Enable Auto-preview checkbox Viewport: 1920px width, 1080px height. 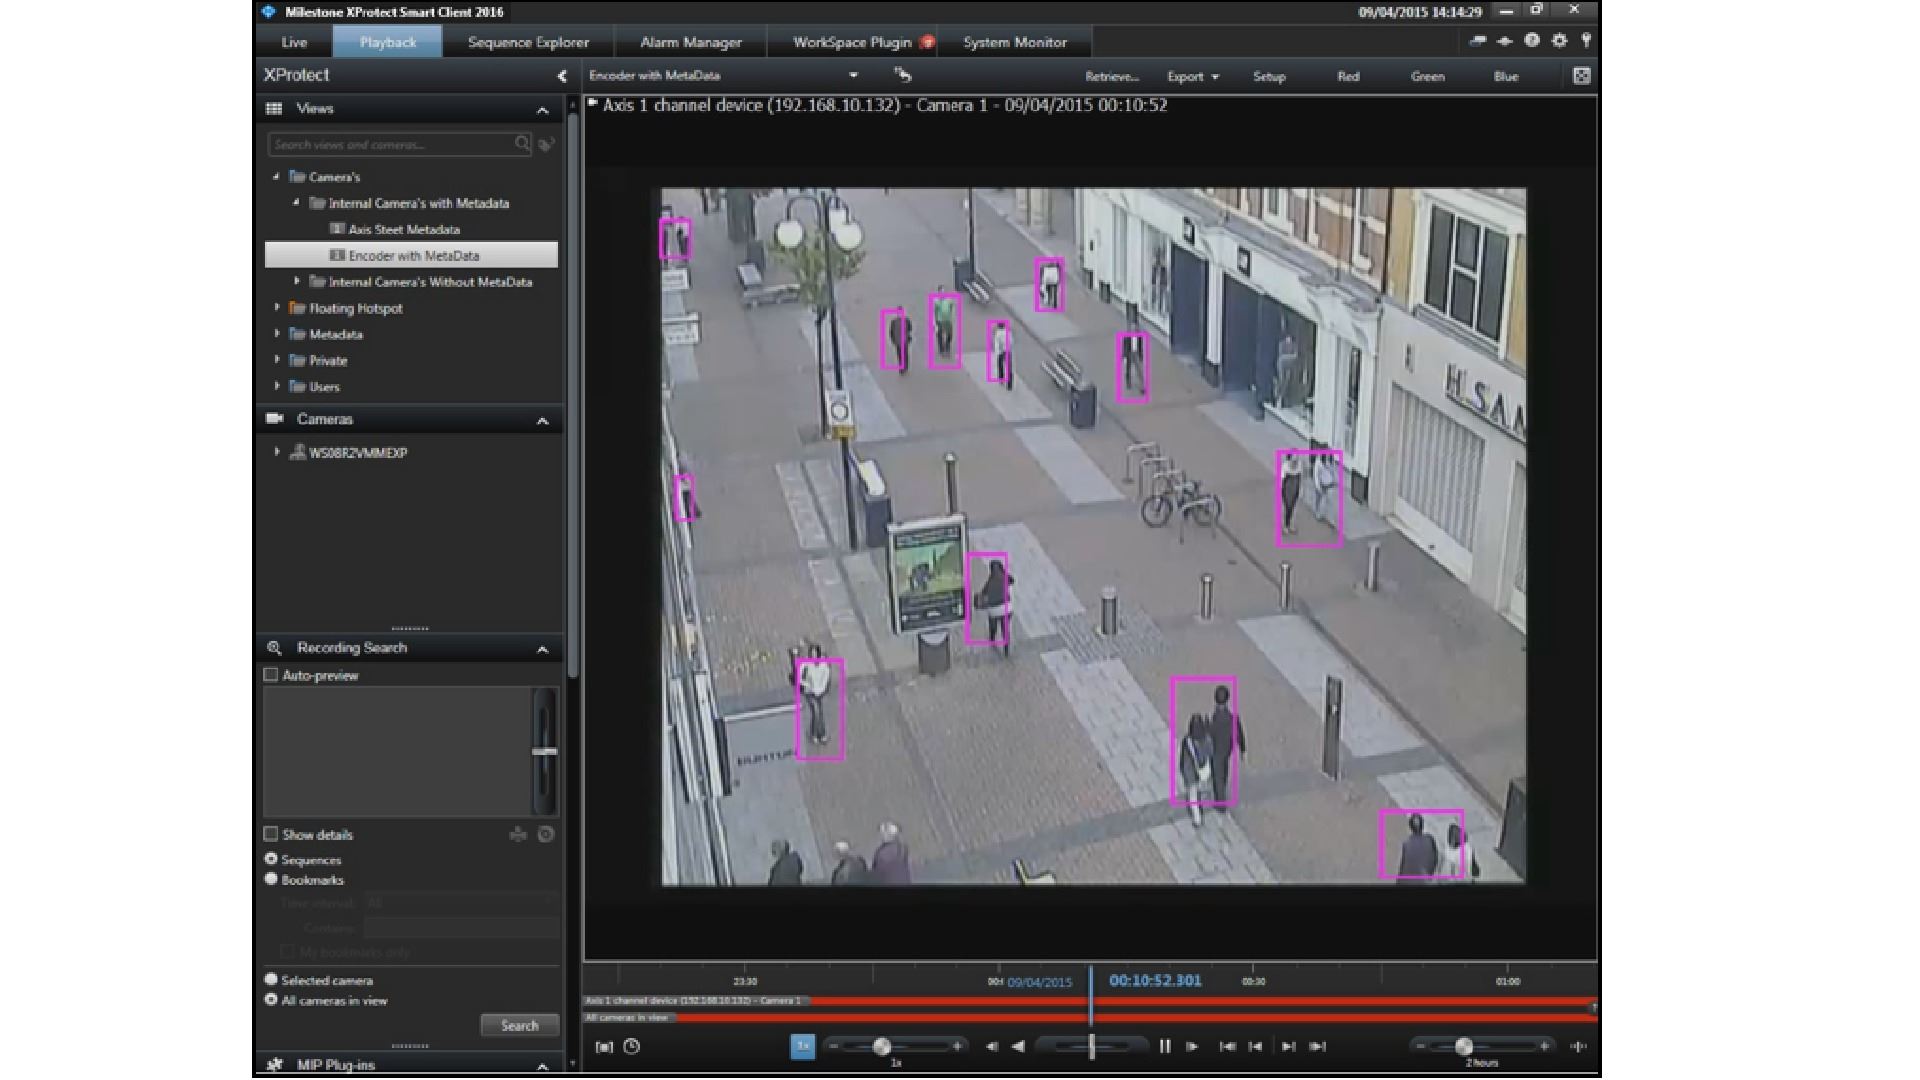click(x=270, y=675)
